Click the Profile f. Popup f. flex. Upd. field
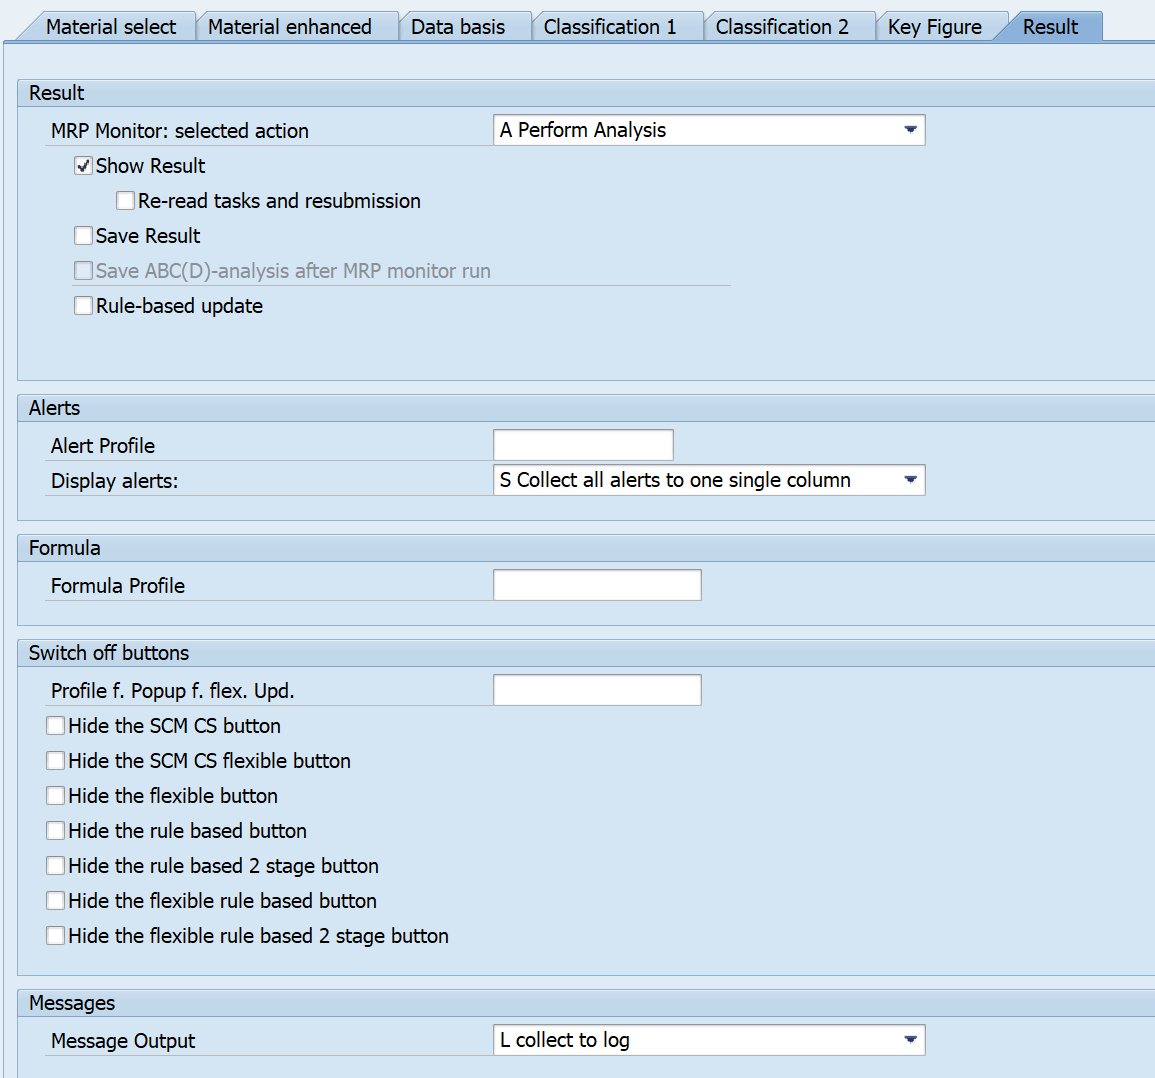This screenshot has height=1078, width=1155. 597,690
